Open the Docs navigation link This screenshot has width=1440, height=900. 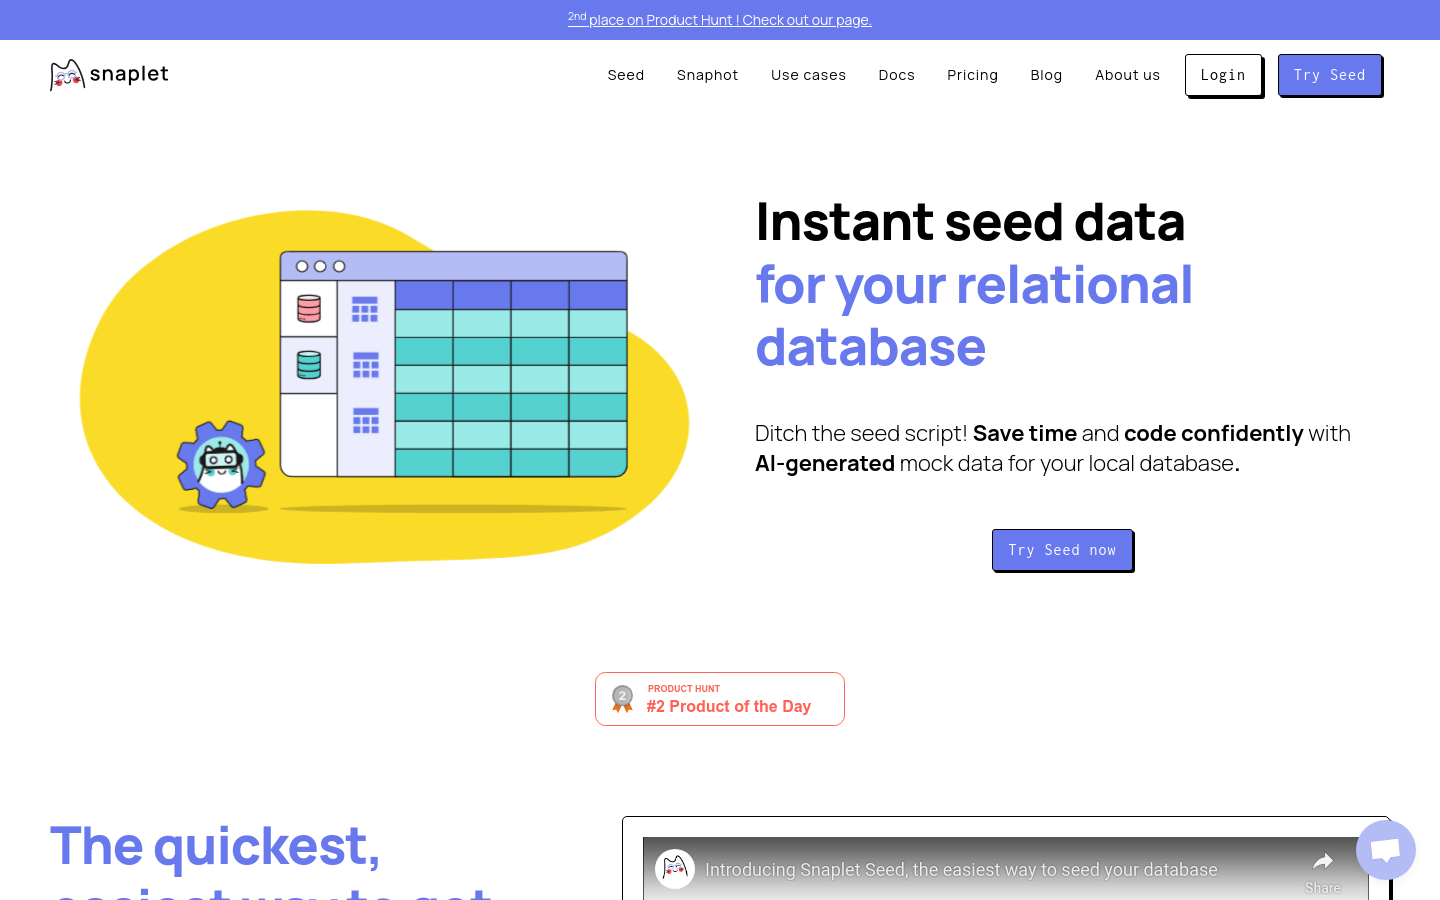(x=897, y=75)
